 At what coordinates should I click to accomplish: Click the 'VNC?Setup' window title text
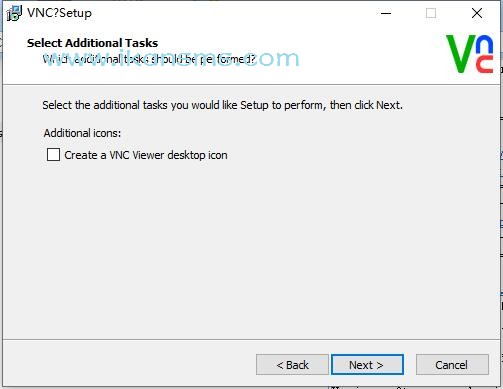59,13
